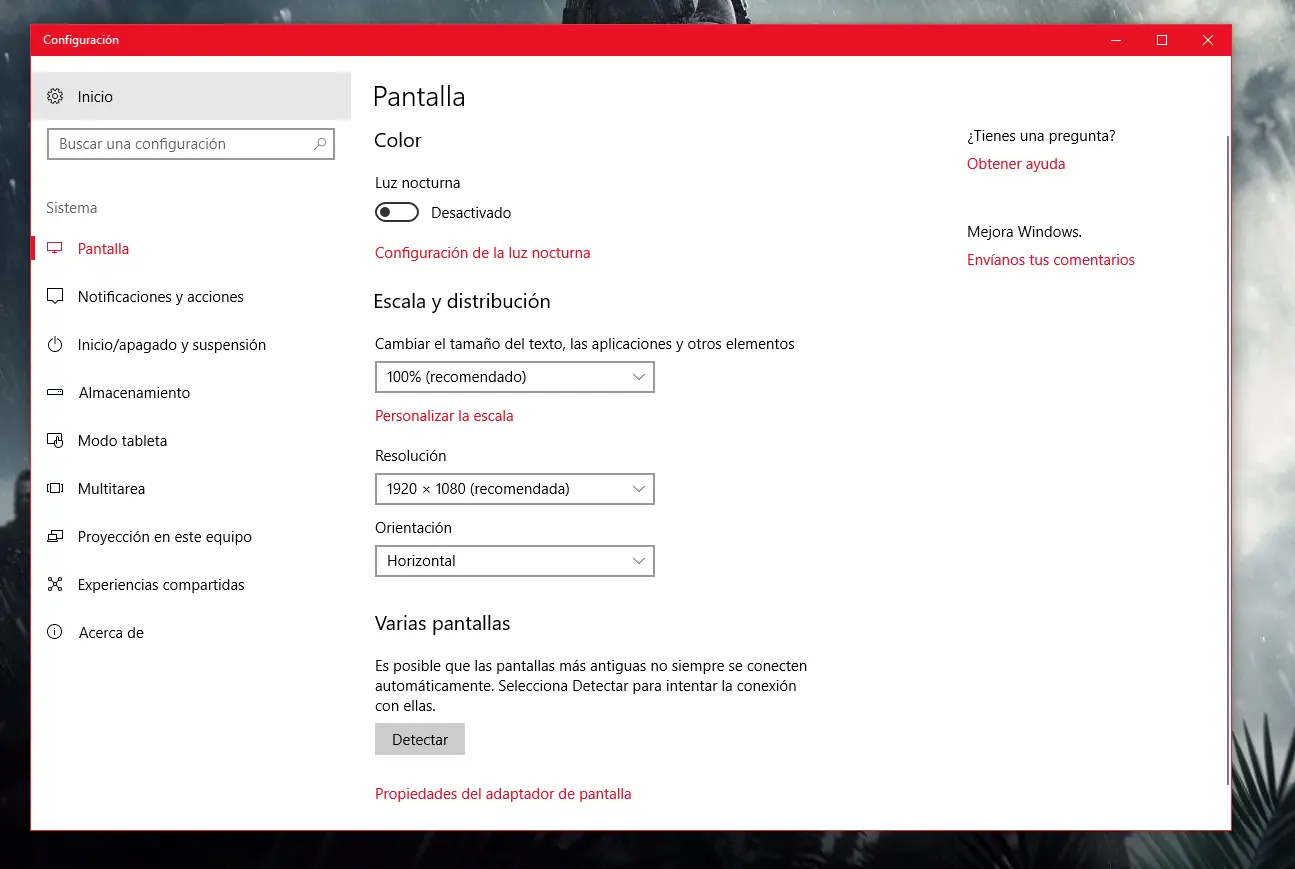Screen dimensions: 1295x869
Task: Click the Multitarea icon
Action: coord(55,489)
